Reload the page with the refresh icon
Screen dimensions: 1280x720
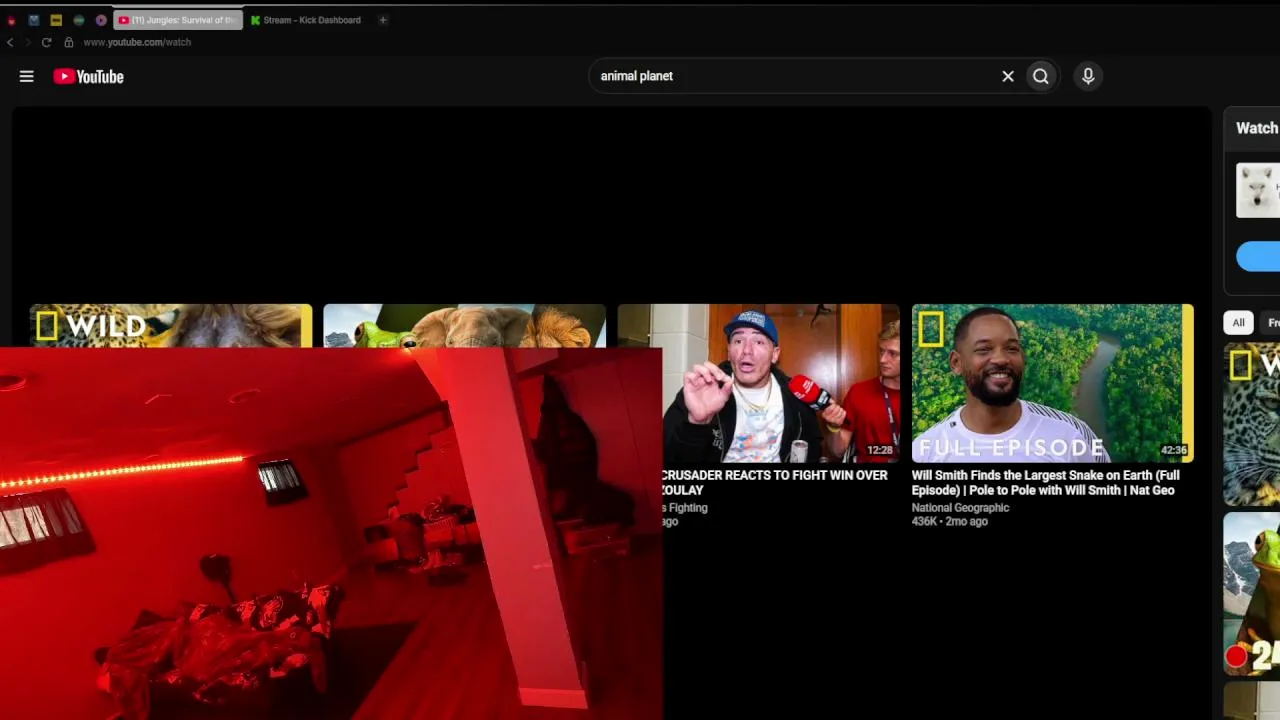46,42
